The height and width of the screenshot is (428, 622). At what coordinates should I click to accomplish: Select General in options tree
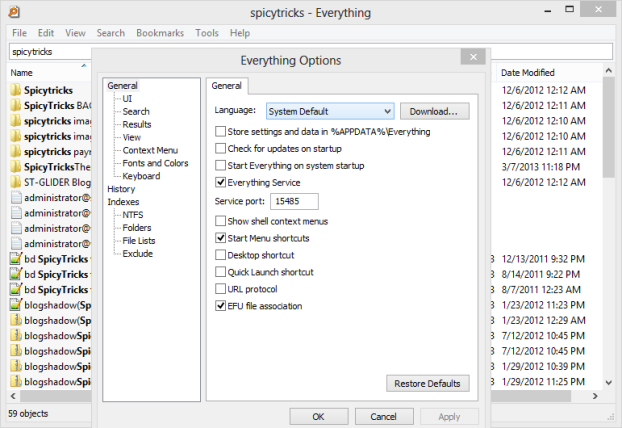pos(122,86)
